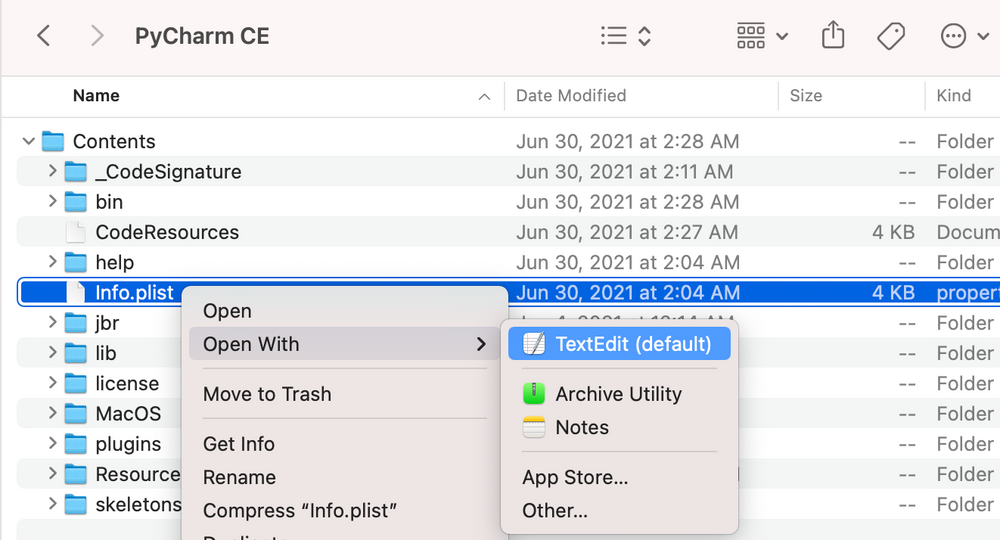Click the Finder back navigation arrow
Image resolution: width=1000 pixels, height=540 pixels.
click(x=43, y=36)
